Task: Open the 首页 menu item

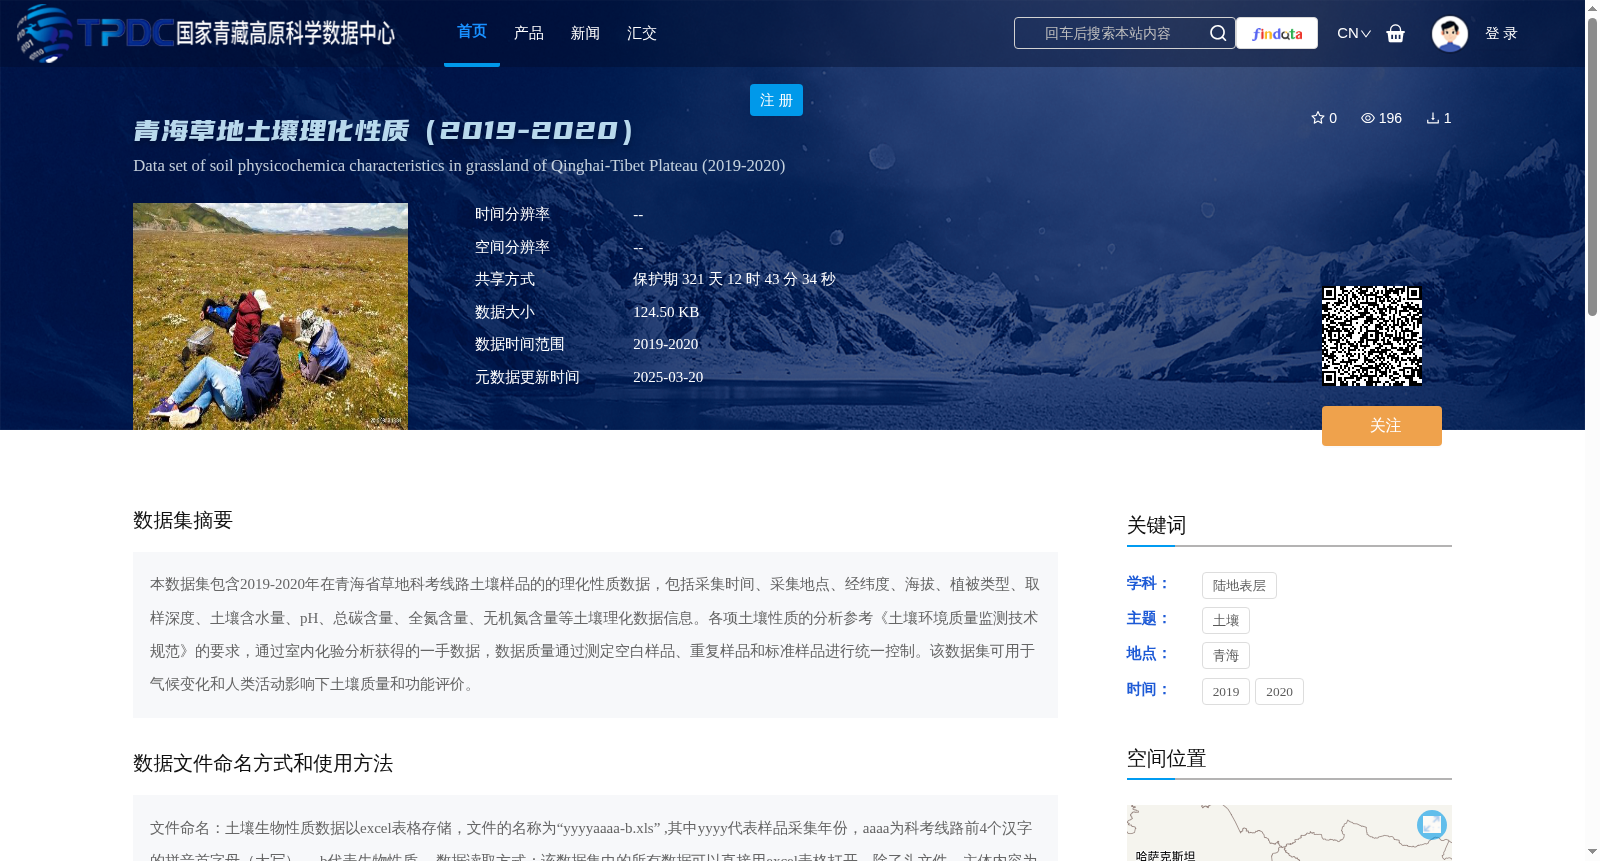Action: click(472, 32)
